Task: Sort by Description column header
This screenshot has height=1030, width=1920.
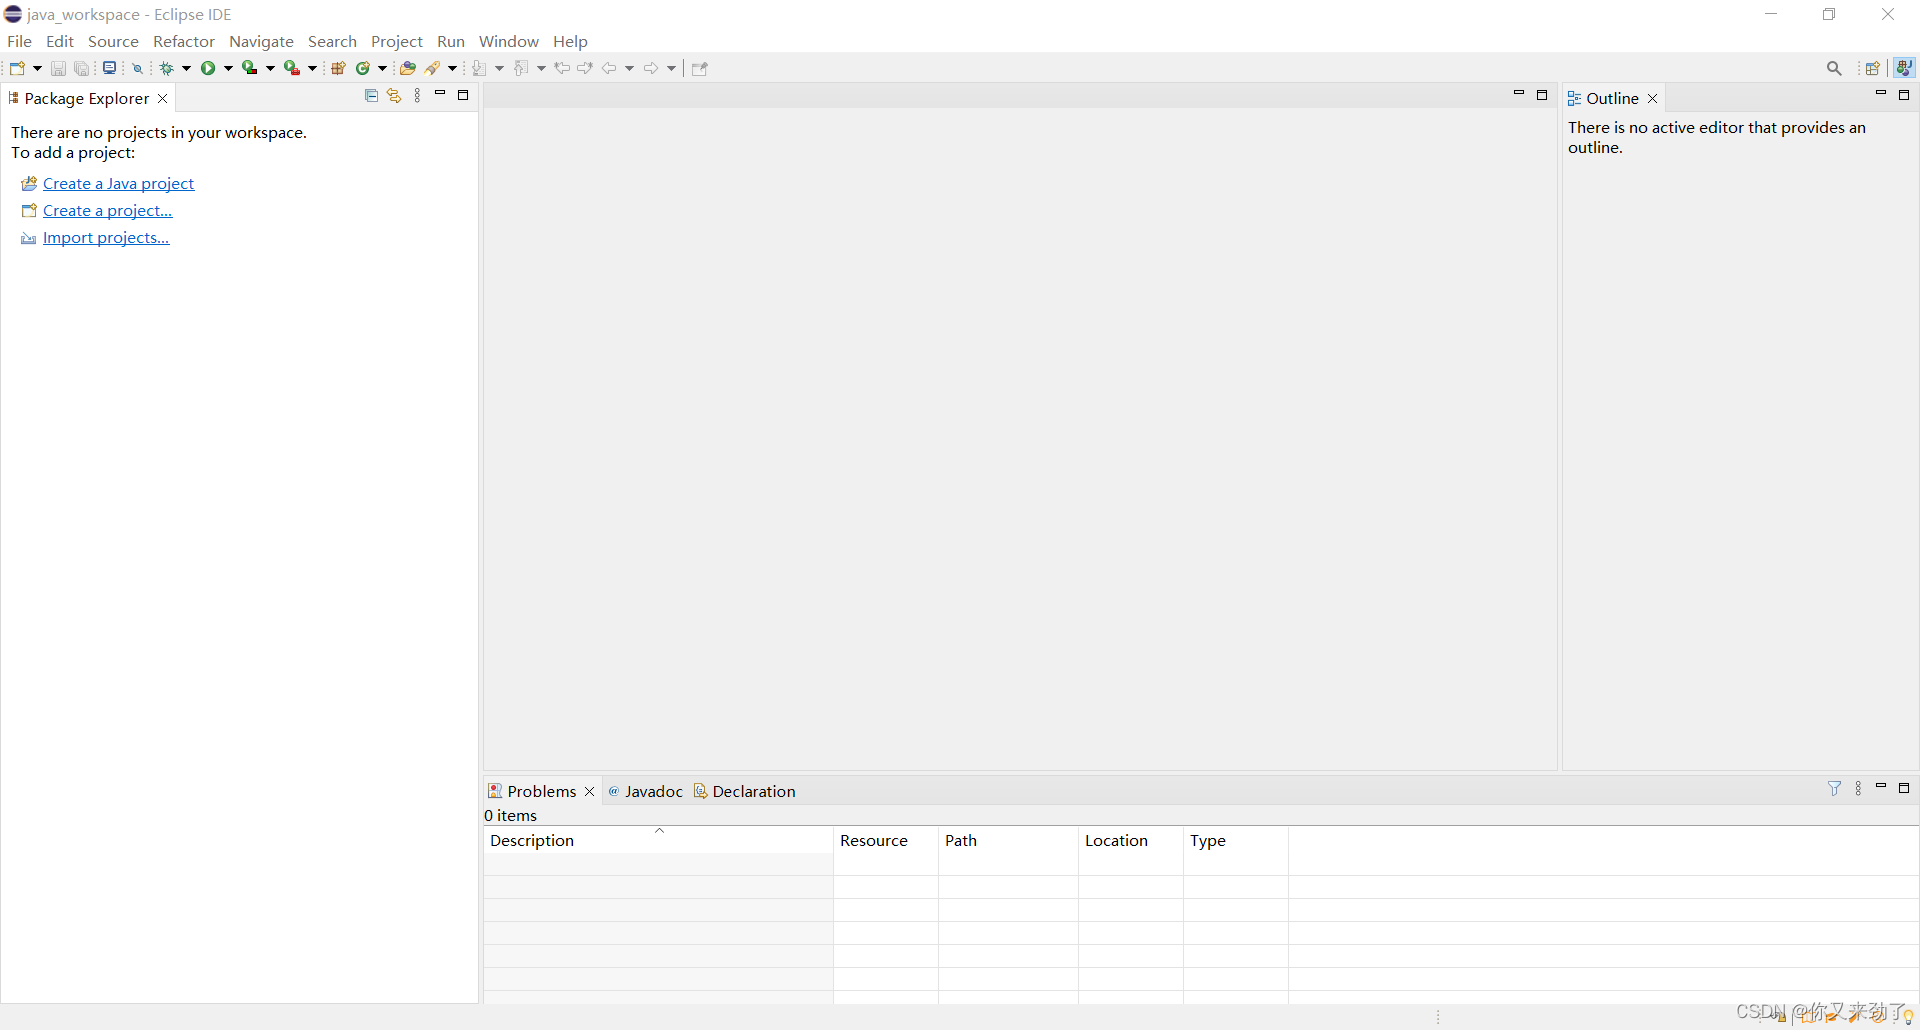Action: (658, 840)
